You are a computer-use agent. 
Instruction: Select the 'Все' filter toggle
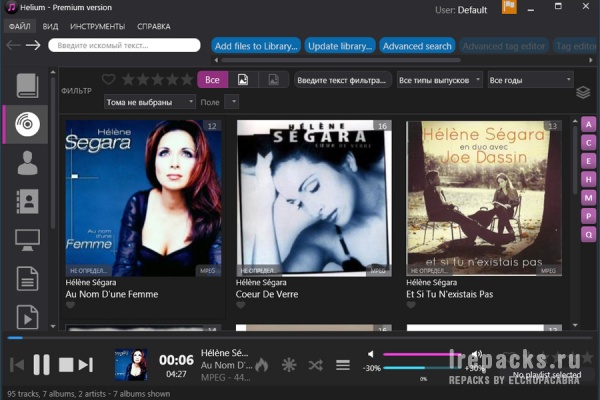[212, 80]
